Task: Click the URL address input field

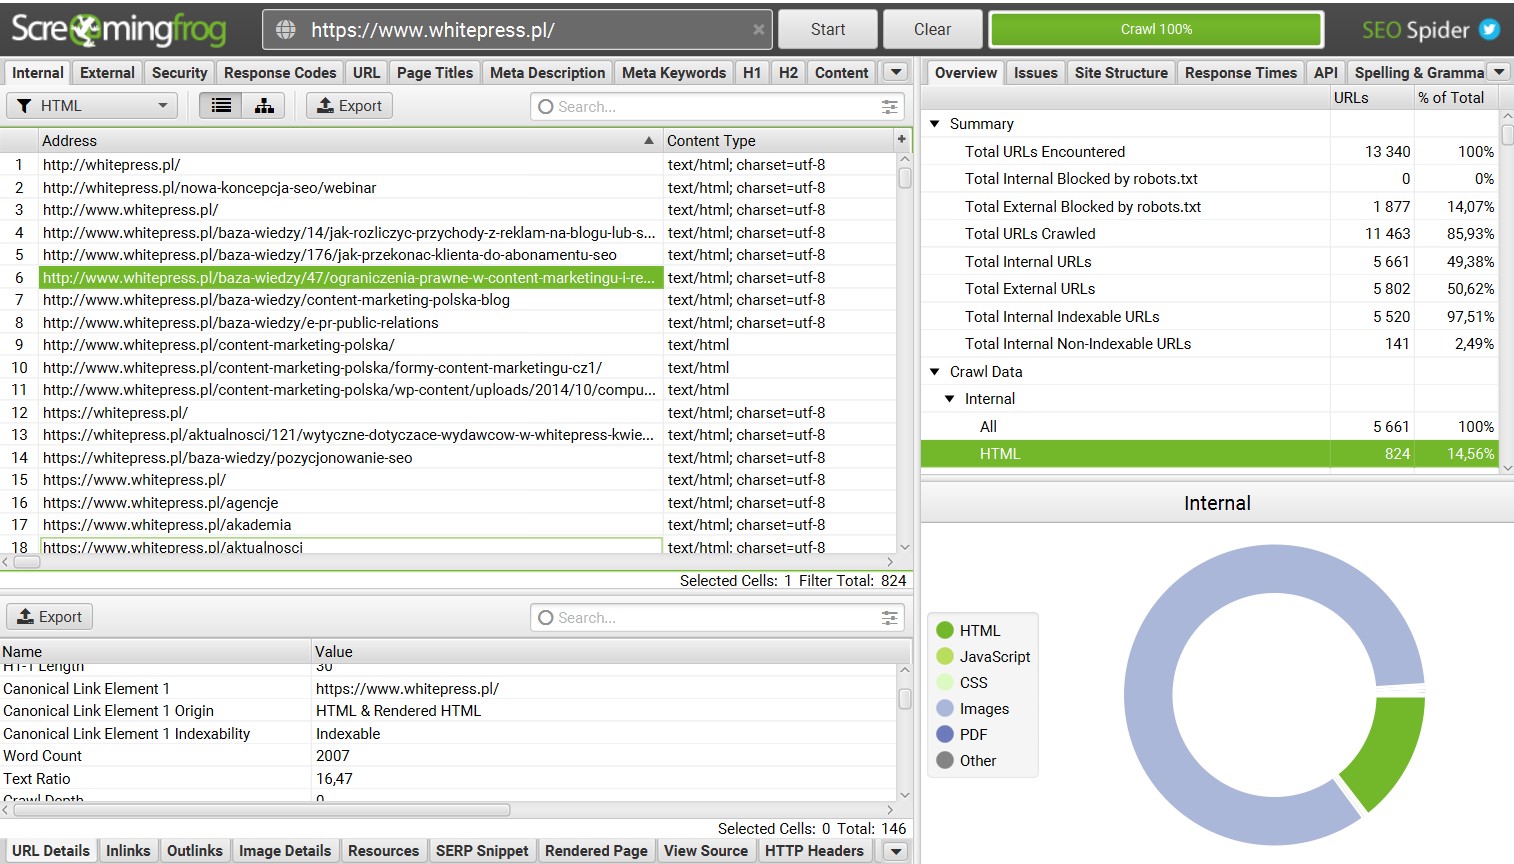Action: [518, 30]
